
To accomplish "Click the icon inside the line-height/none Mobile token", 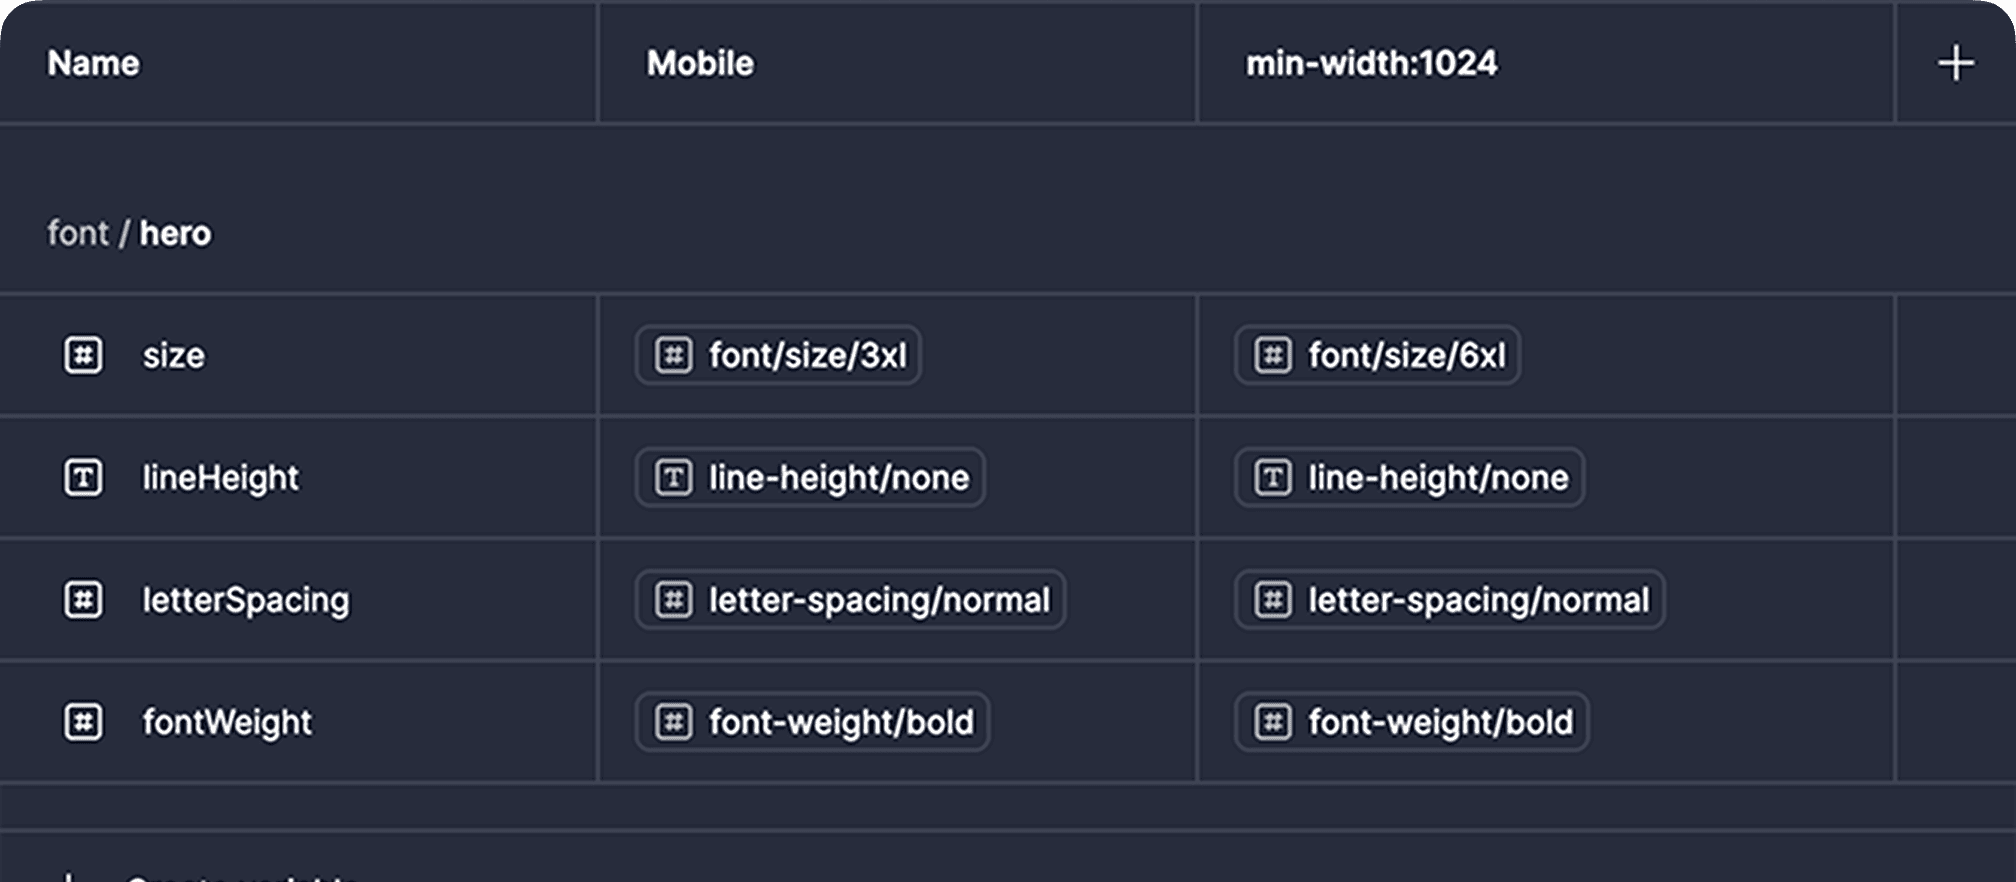I will pos(674,478).
